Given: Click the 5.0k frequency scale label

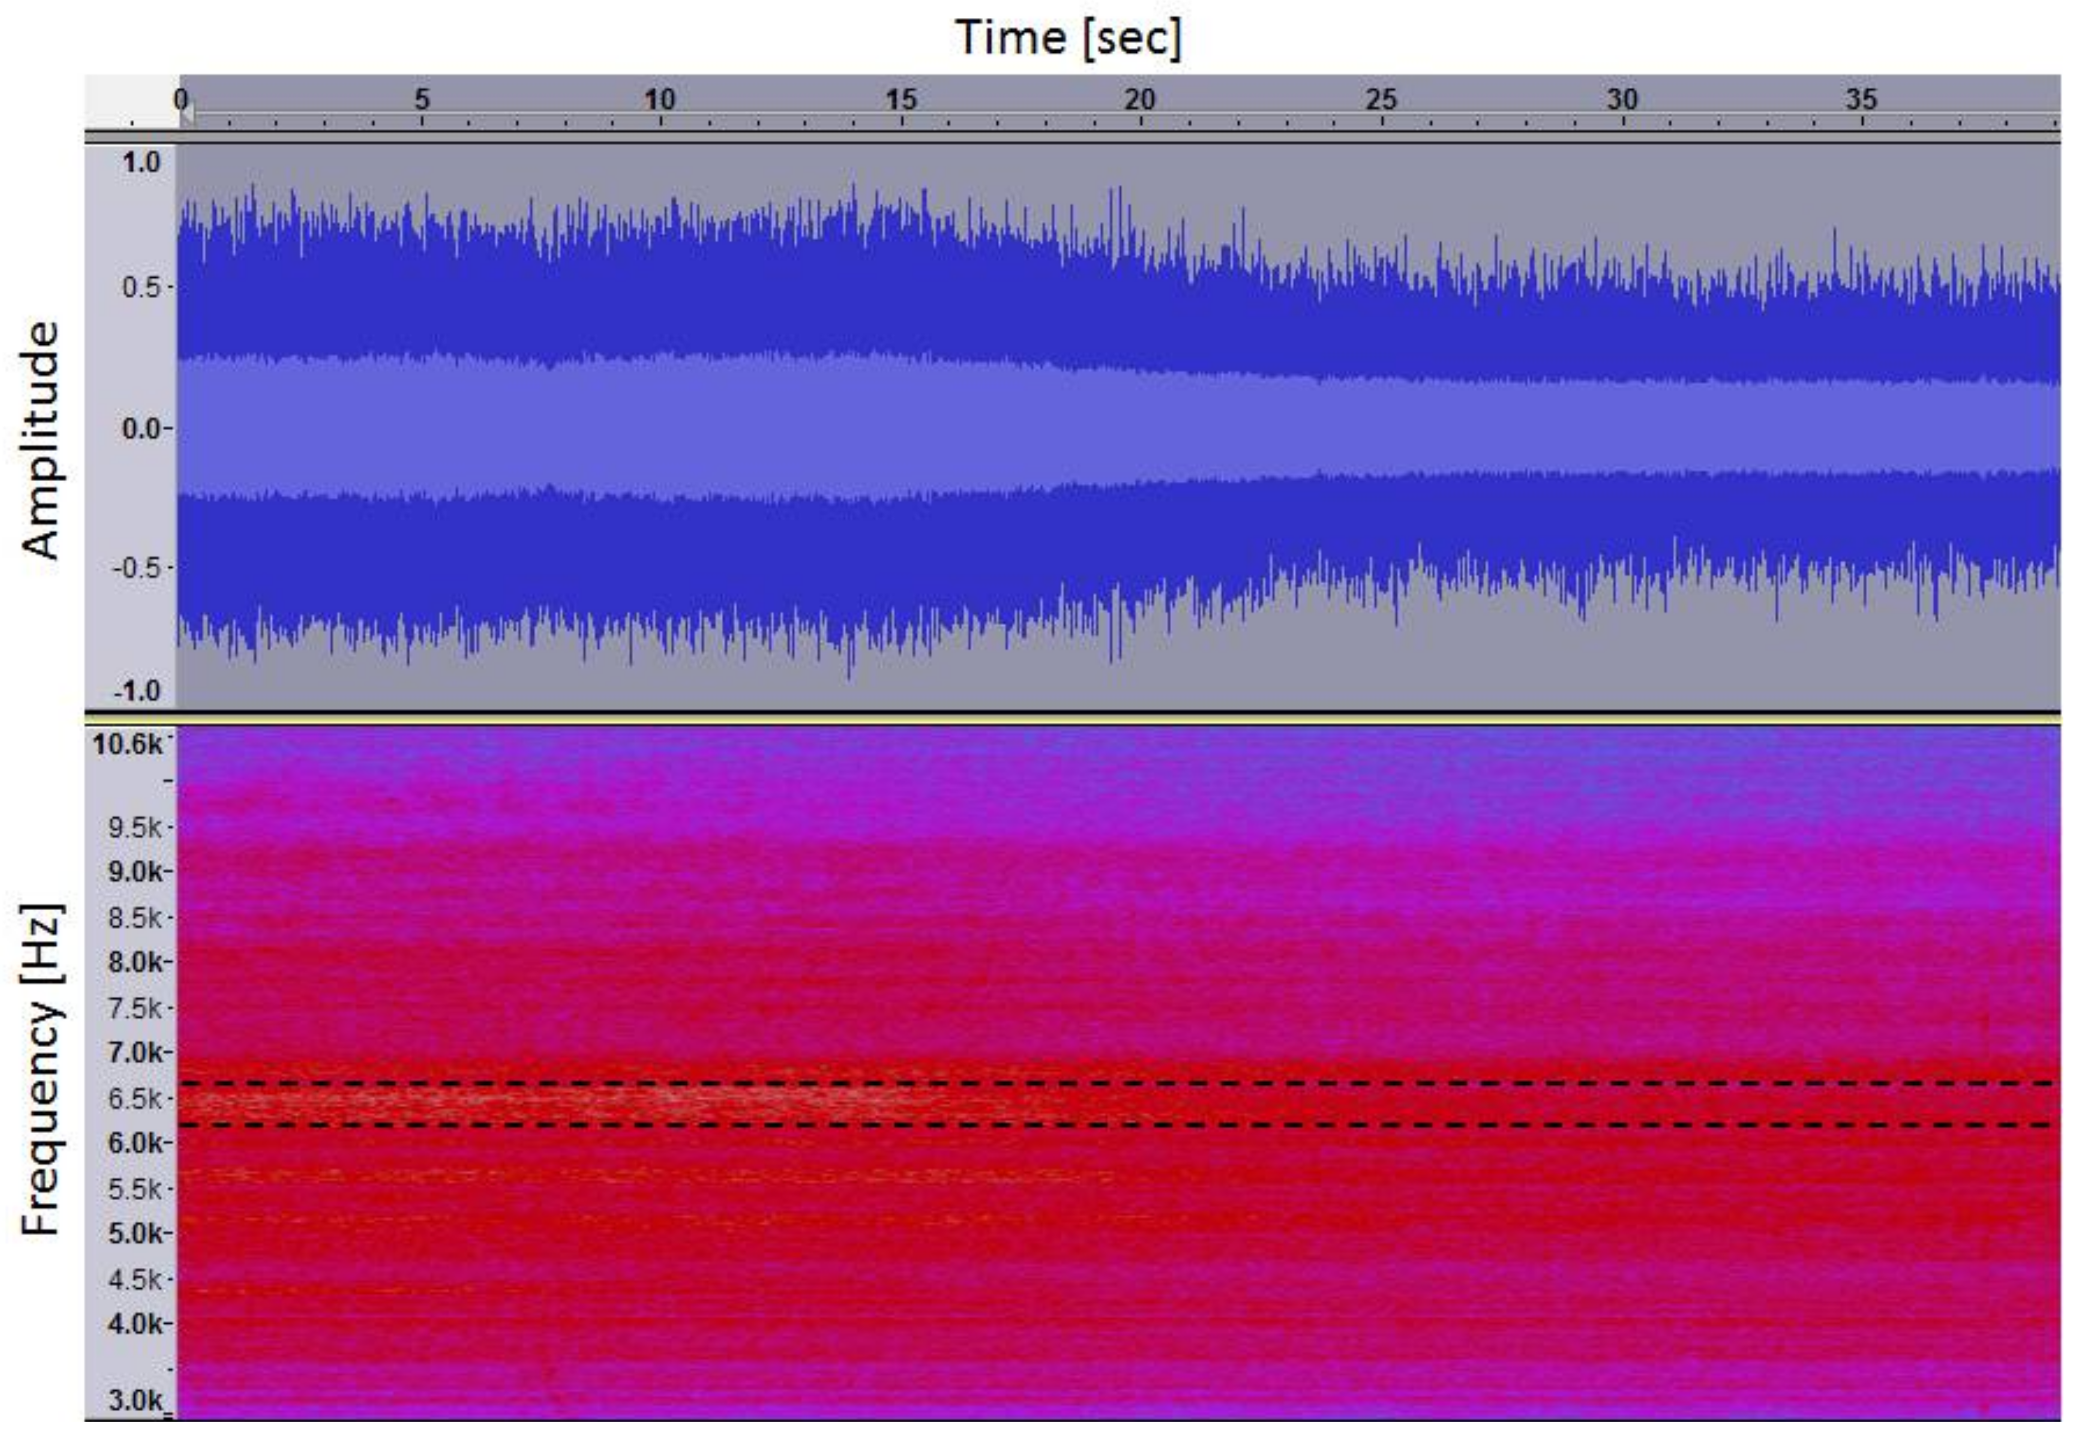Looking at the screenshot, I should point(136,1234).
